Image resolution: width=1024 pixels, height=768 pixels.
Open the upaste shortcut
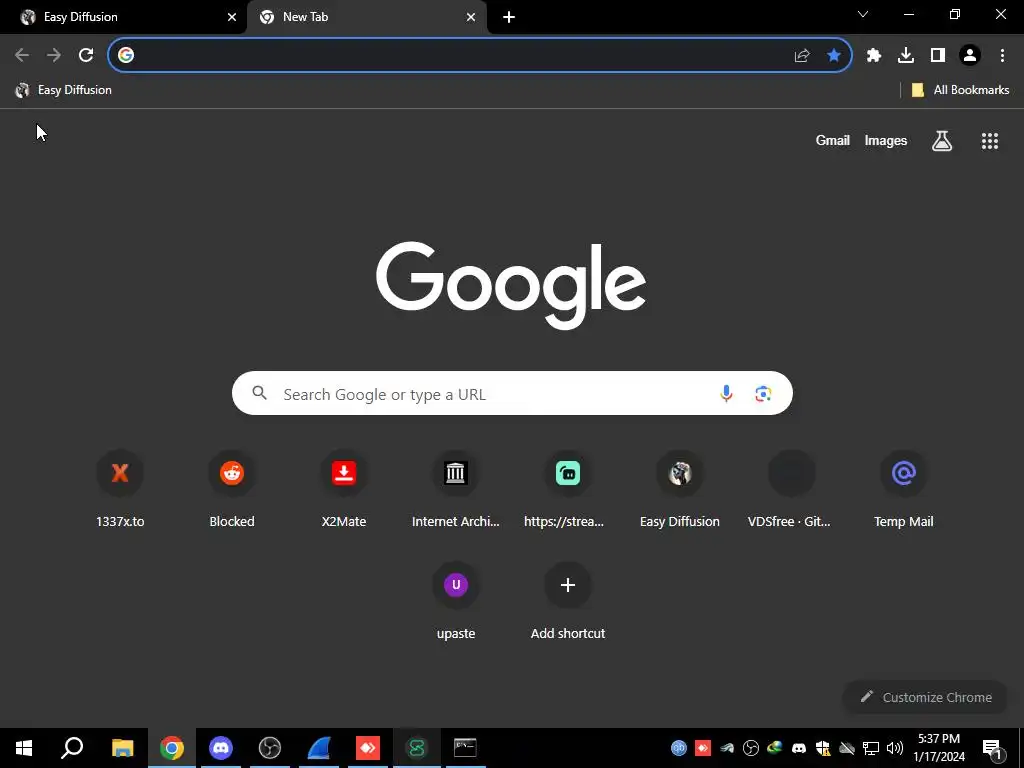pyautogui.click(x=456, y=600)
